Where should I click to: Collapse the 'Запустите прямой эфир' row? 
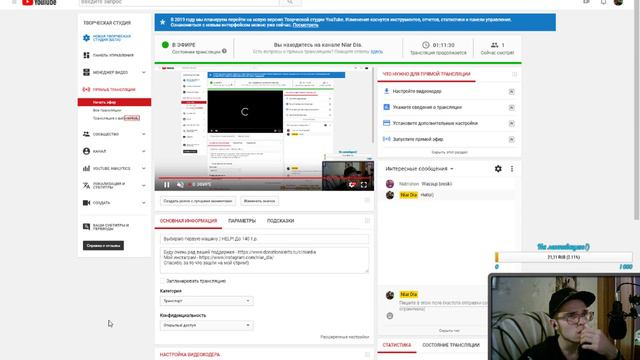tap(511, 139)
